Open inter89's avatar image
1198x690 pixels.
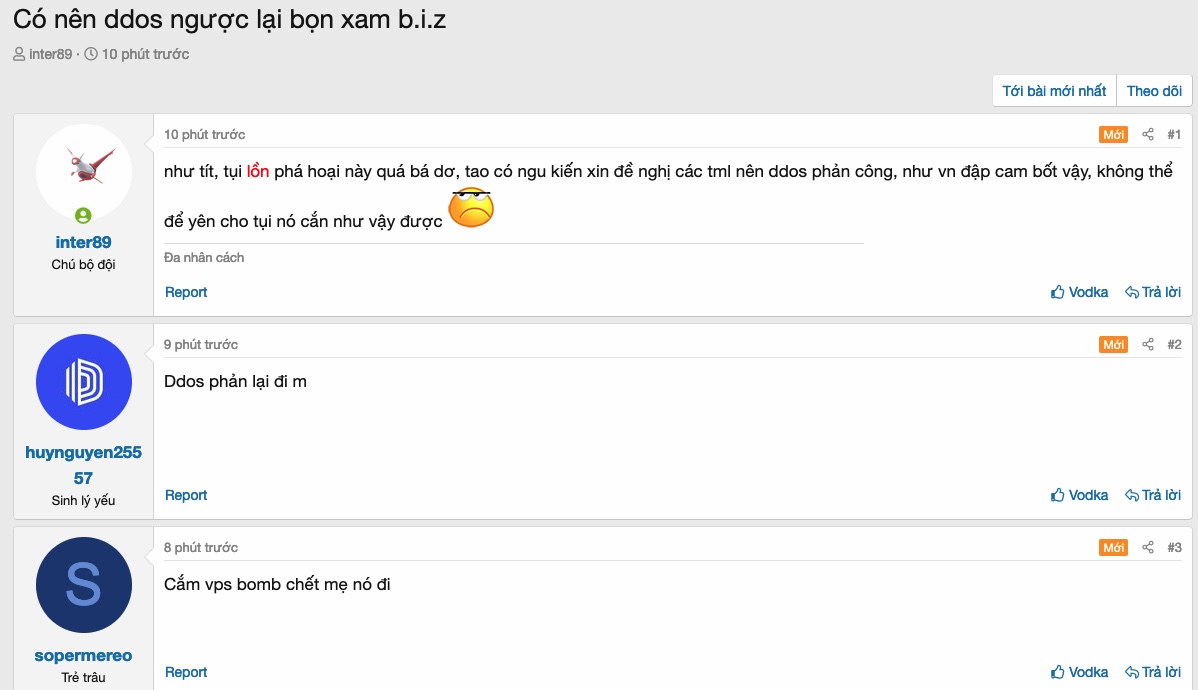click(84, 171)
